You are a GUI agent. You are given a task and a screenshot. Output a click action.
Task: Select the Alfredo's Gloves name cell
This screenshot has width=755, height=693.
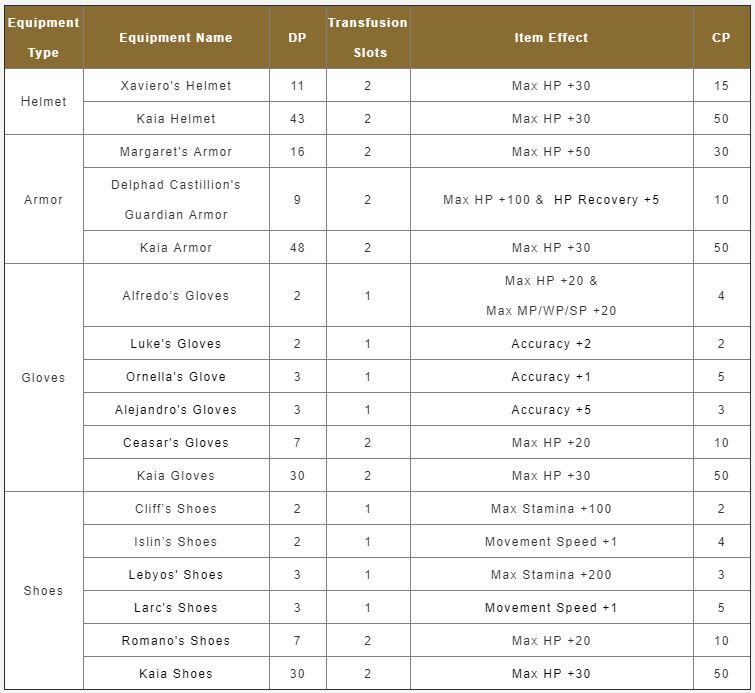[175, 296]
